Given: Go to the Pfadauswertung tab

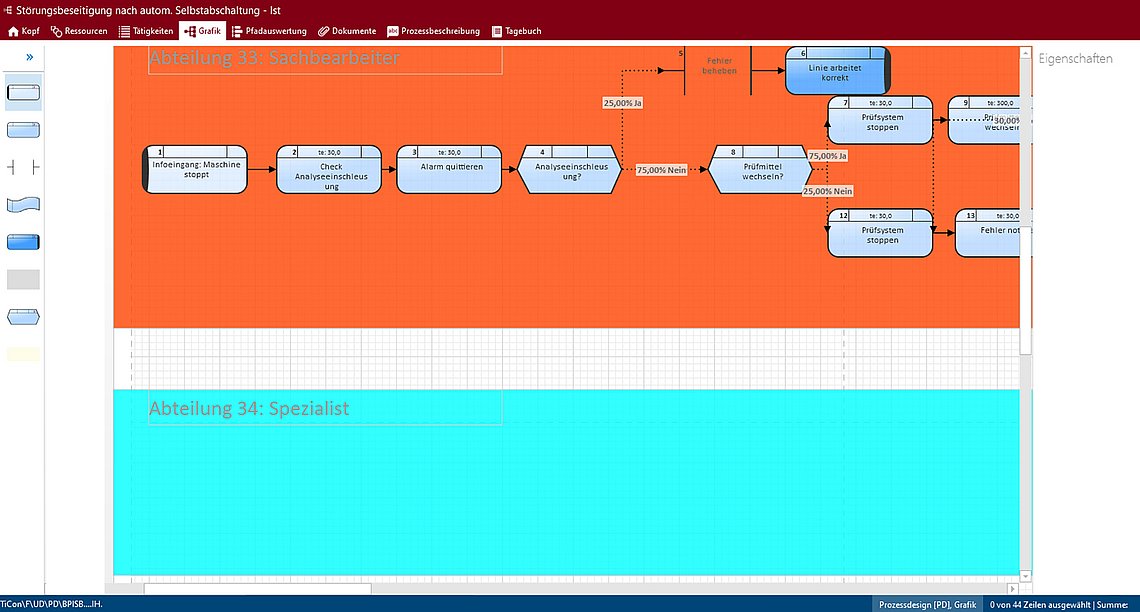Looking at the screenshot, I should 269,31.
